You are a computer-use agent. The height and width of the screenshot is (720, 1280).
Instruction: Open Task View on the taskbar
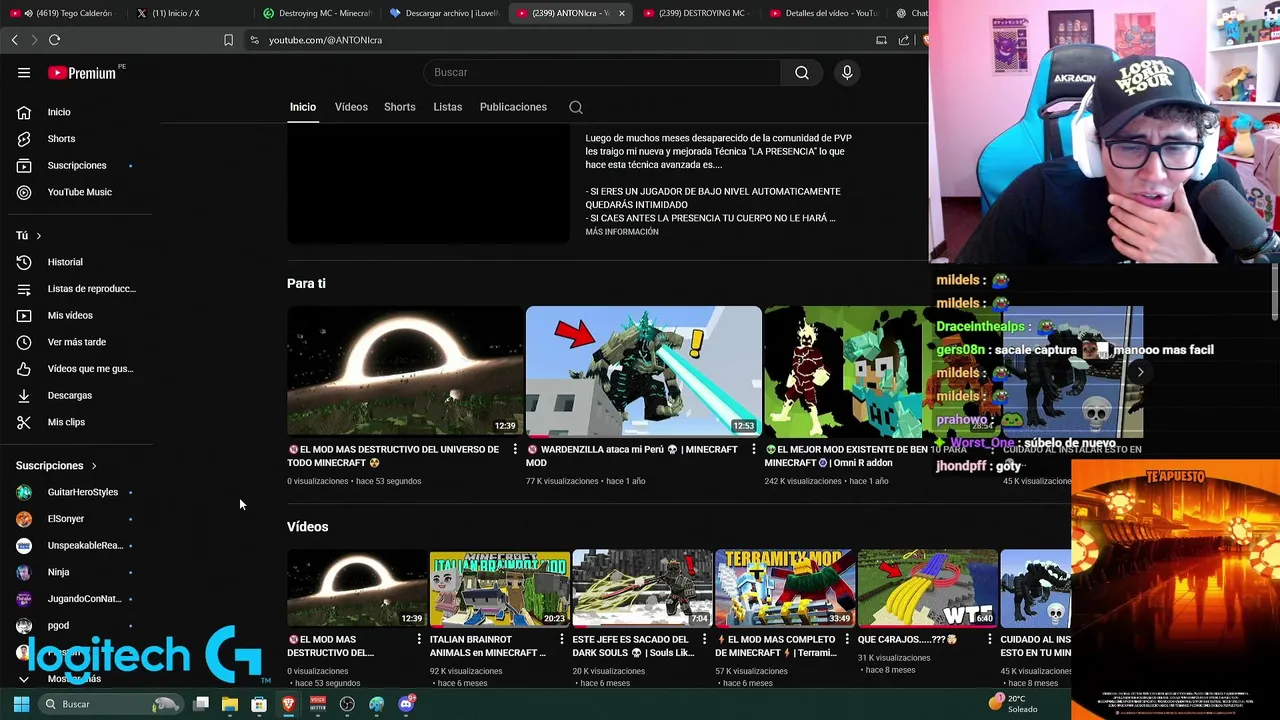click(201, 704)
